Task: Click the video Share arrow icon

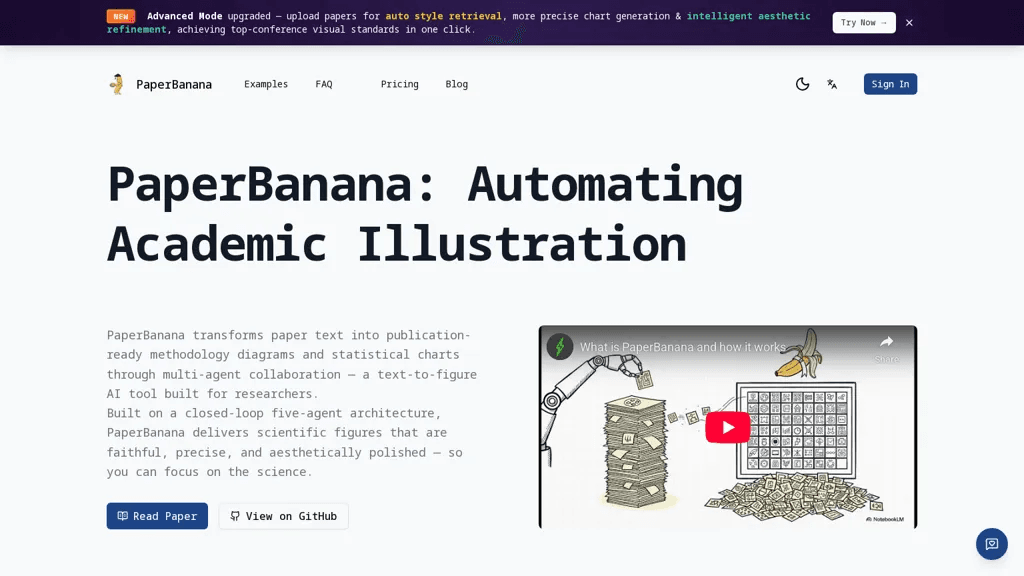Action: tap(886, 342)
